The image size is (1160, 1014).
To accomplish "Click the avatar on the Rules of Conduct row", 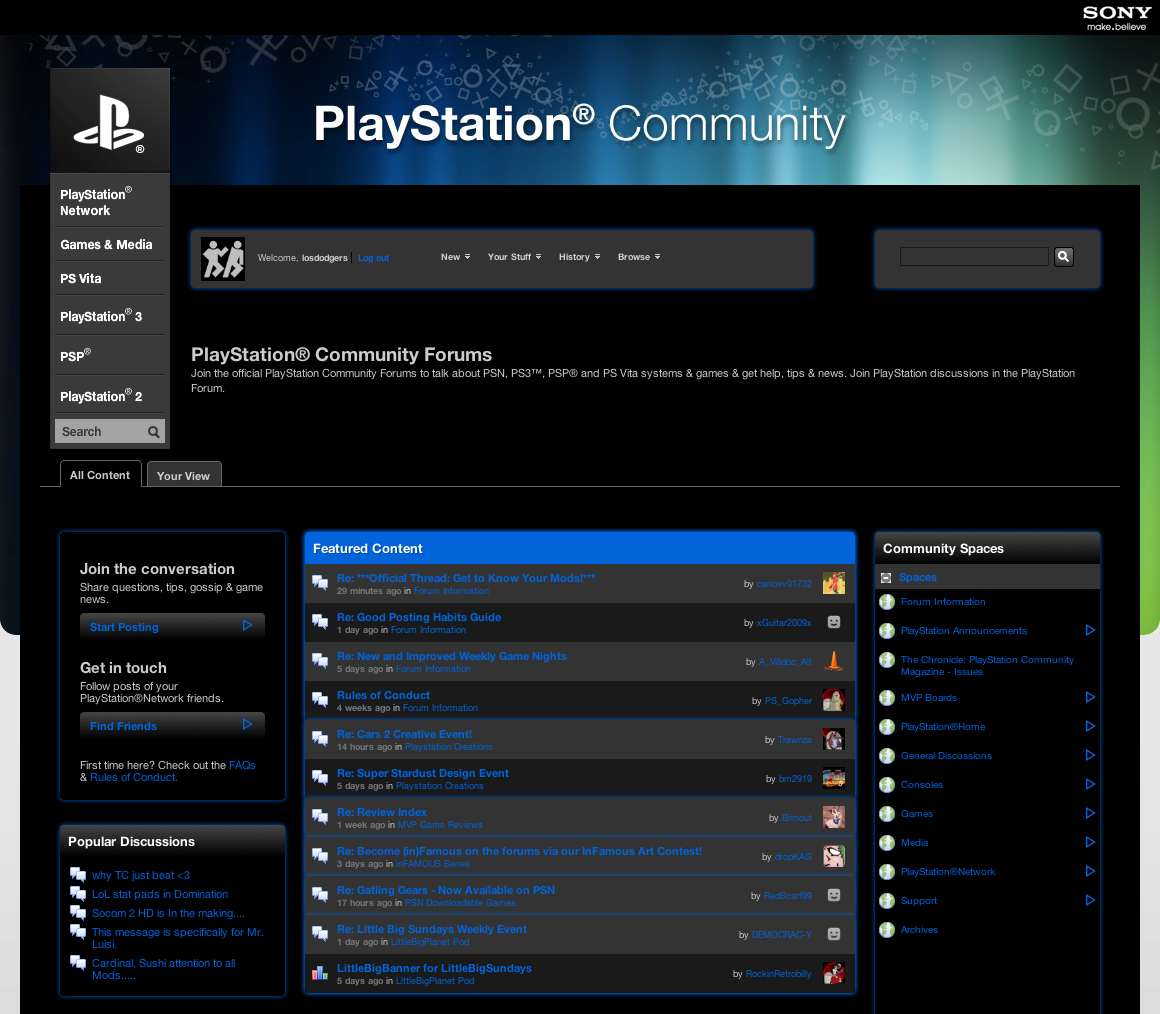I will (x=834, y=700).
